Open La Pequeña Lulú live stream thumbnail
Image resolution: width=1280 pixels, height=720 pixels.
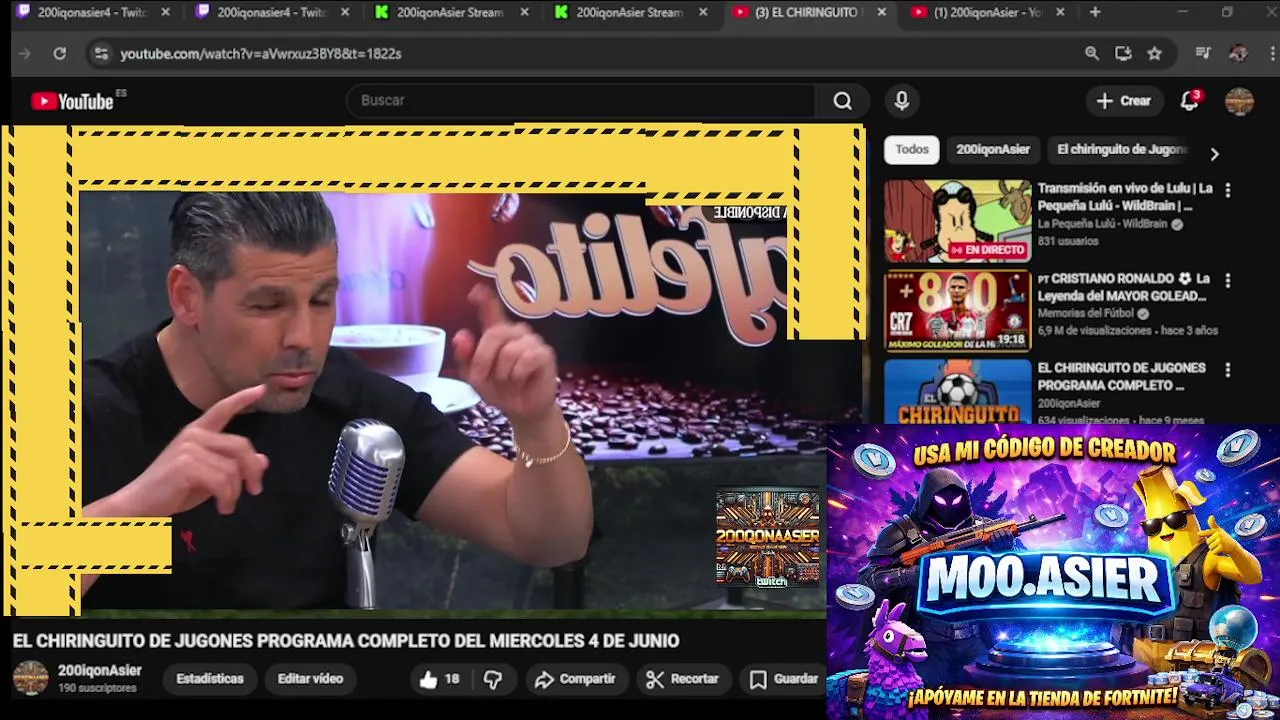957,221
